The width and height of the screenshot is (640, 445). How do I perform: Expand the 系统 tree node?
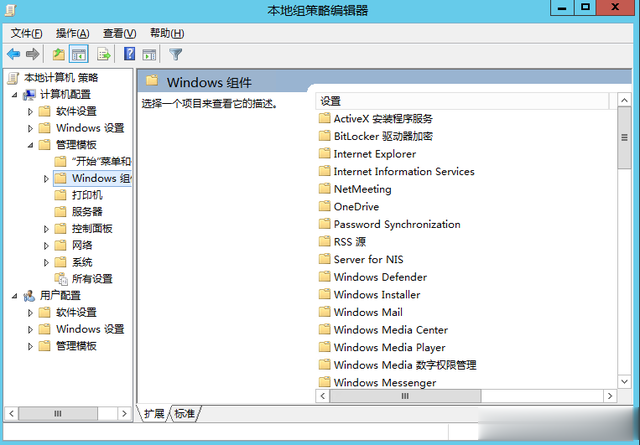pyautogui.click(x=46, y=263)
